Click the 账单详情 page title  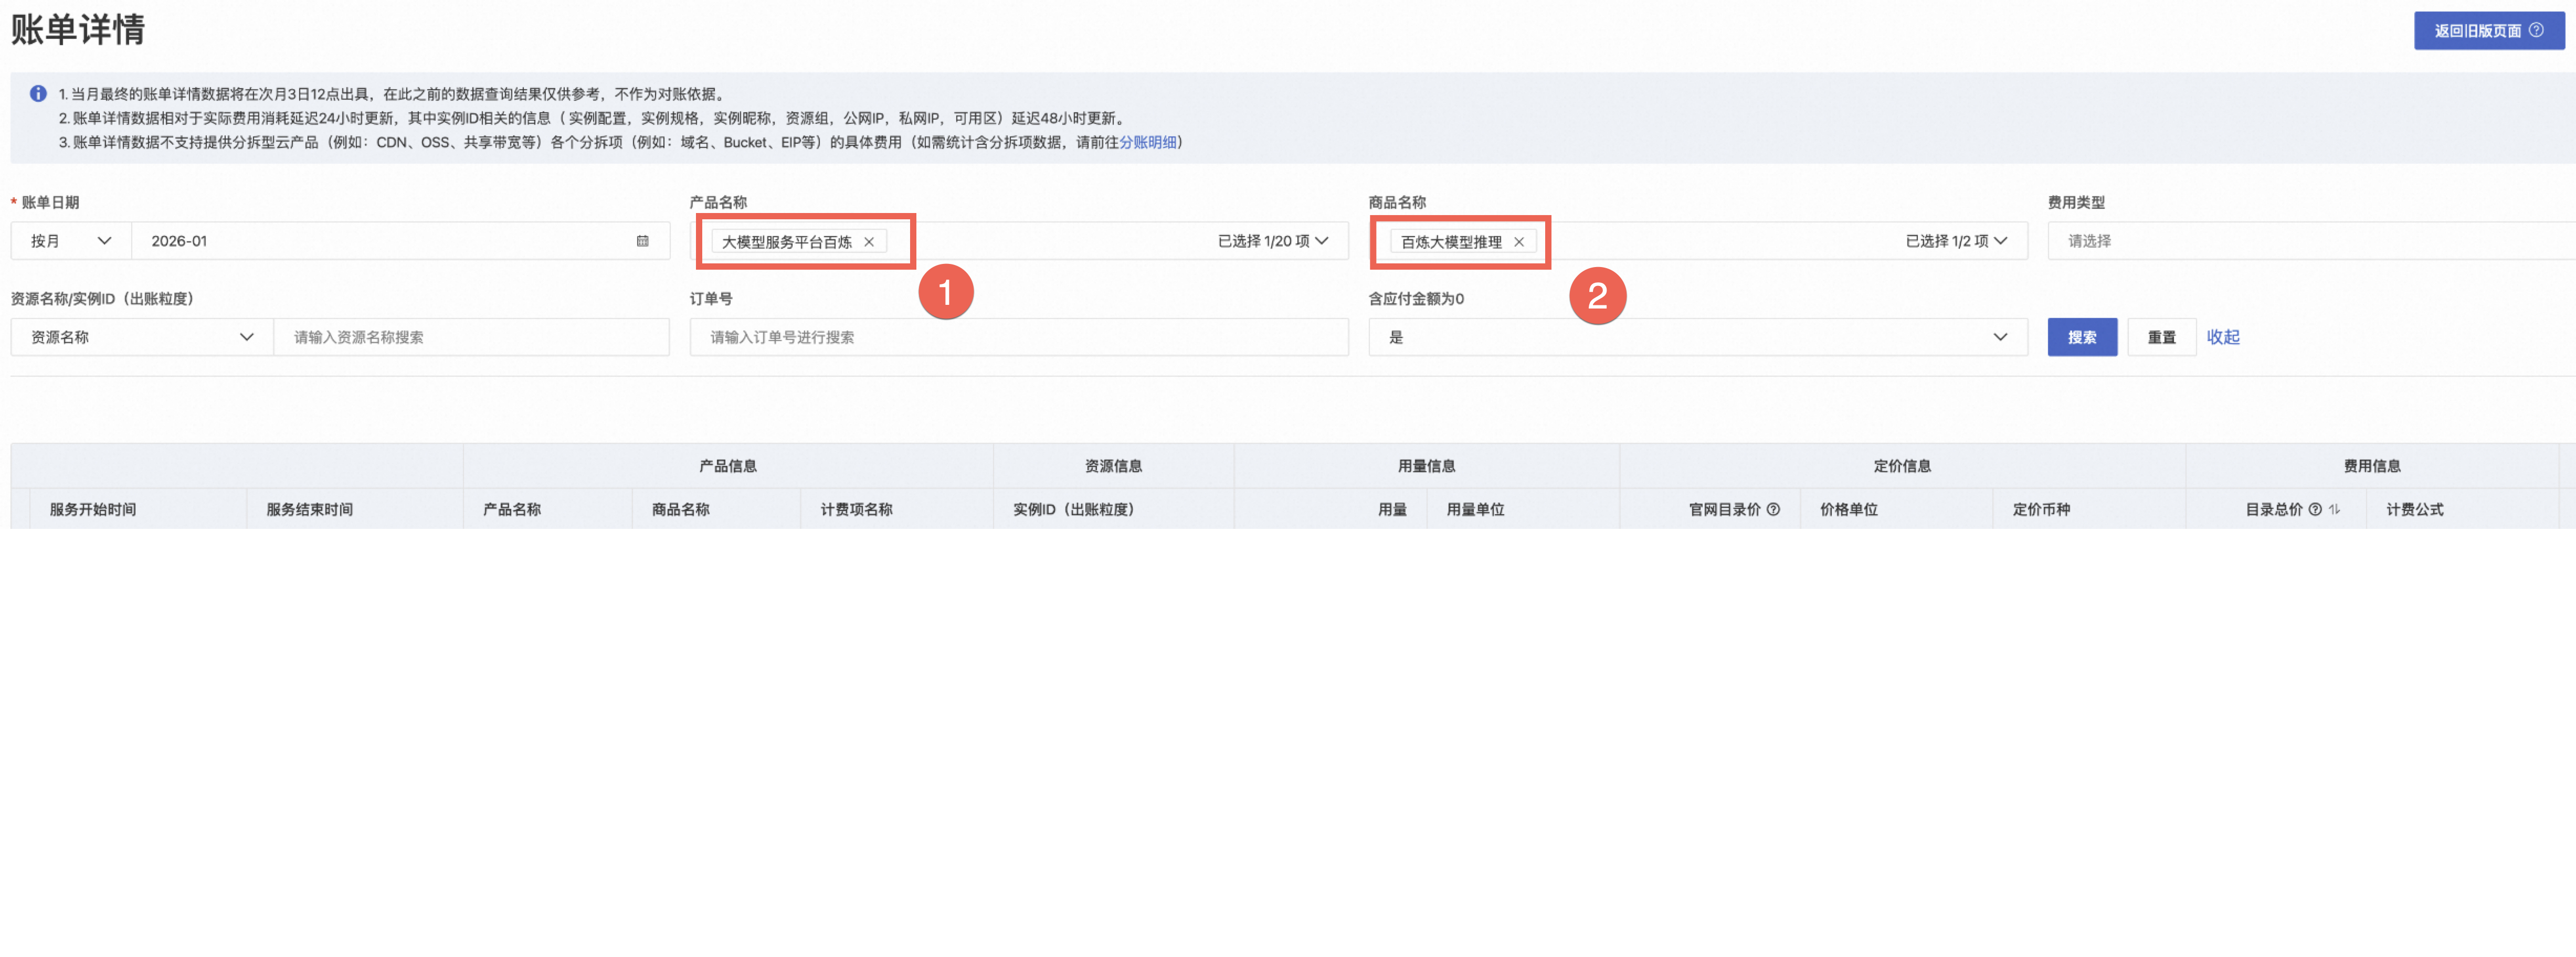(78, 29)
